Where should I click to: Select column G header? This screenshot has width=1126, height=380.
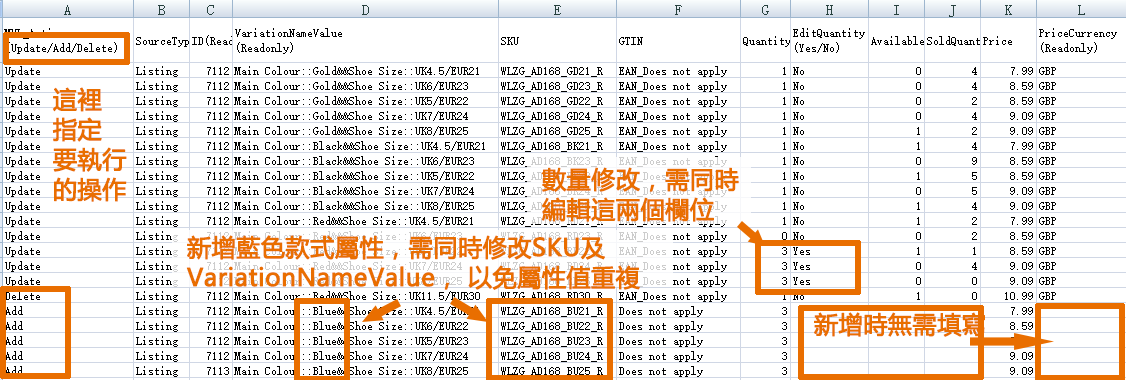tap(766, 9)
